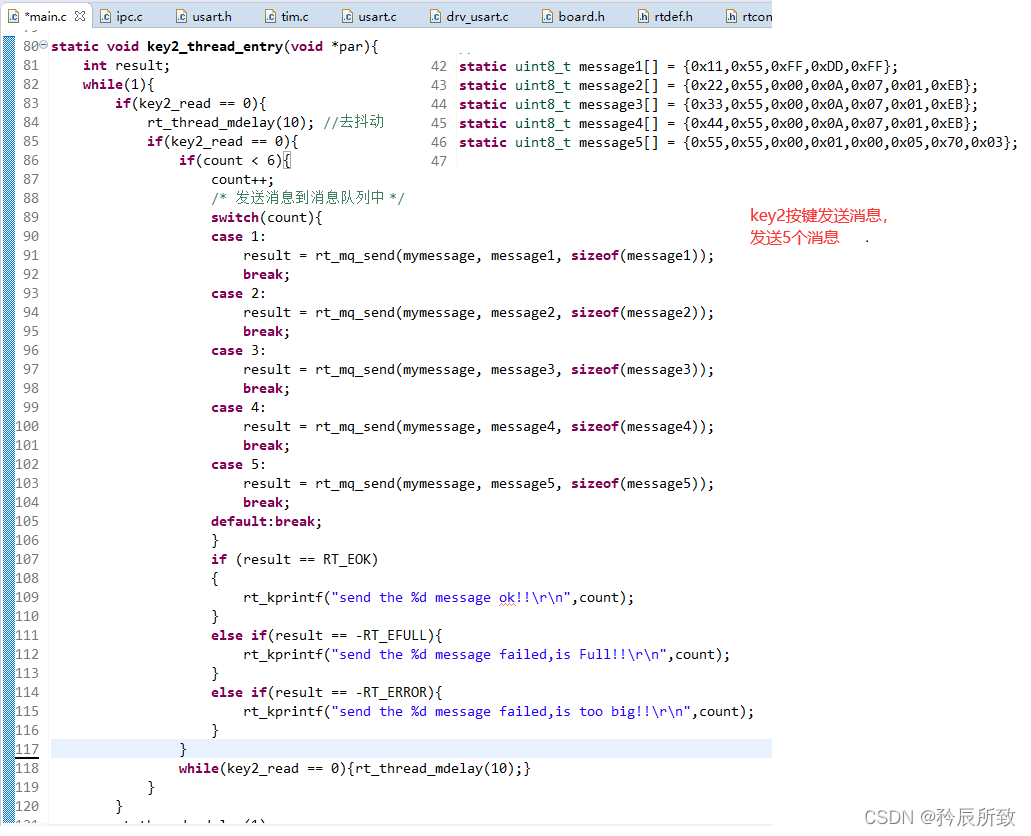
Task: Click the rtcon header file icon
Action: [731, 16]
